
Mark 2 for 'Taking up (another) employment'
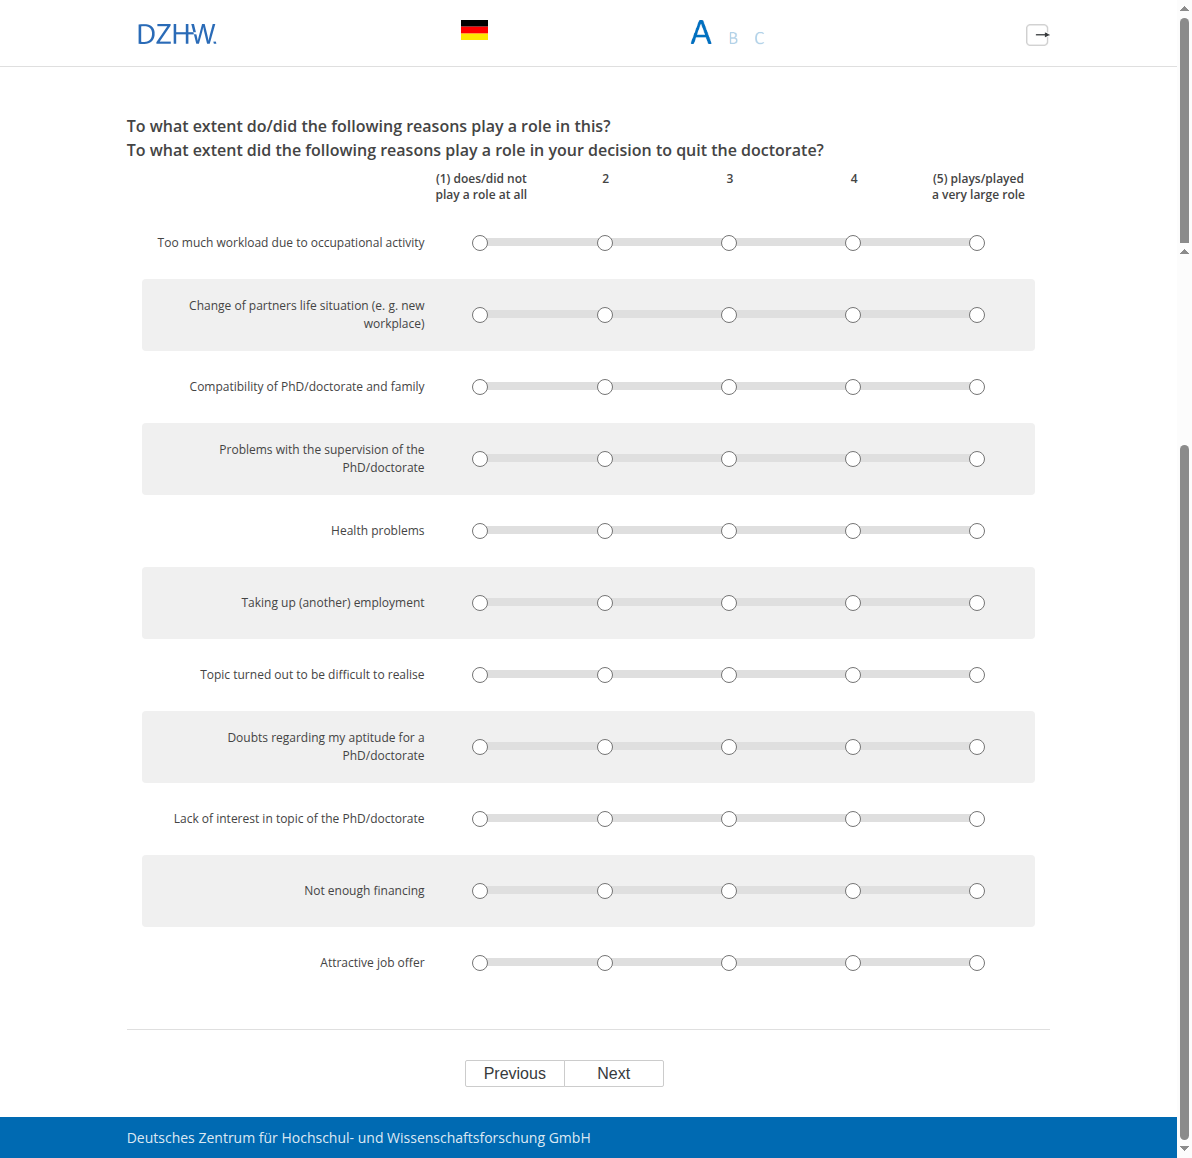coord(604,603)
